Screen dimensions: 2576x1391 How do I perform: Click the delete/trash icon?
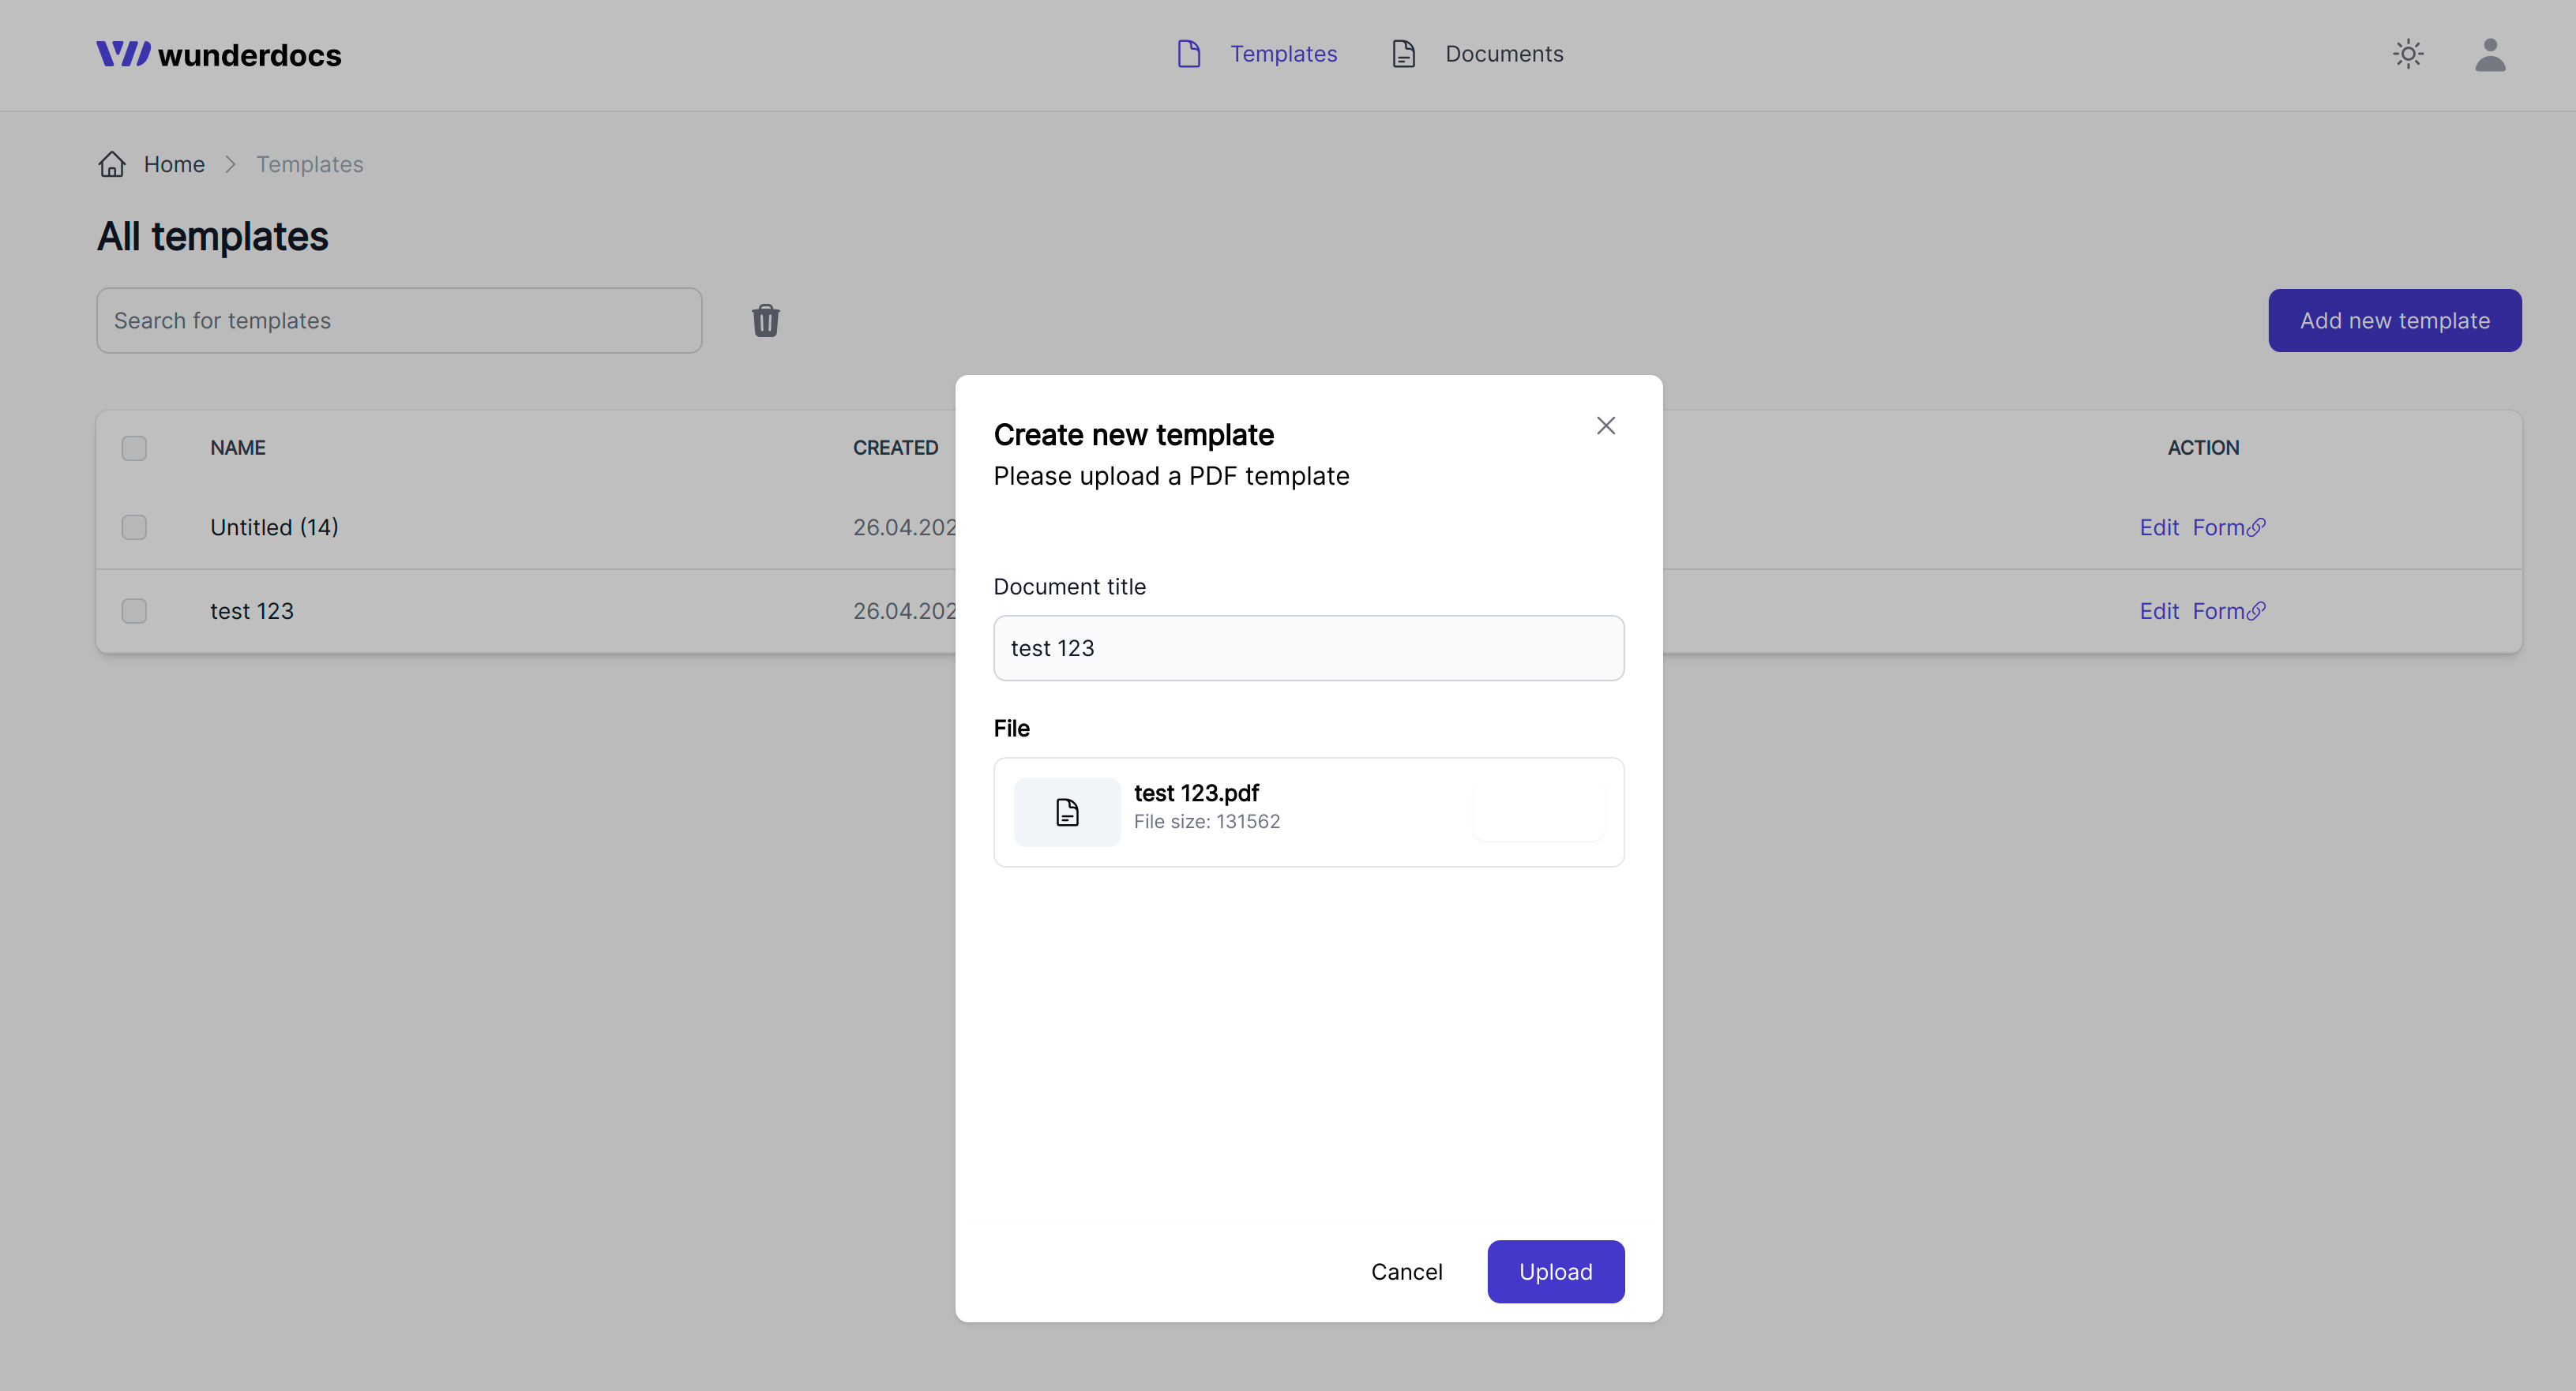[764, 321]
